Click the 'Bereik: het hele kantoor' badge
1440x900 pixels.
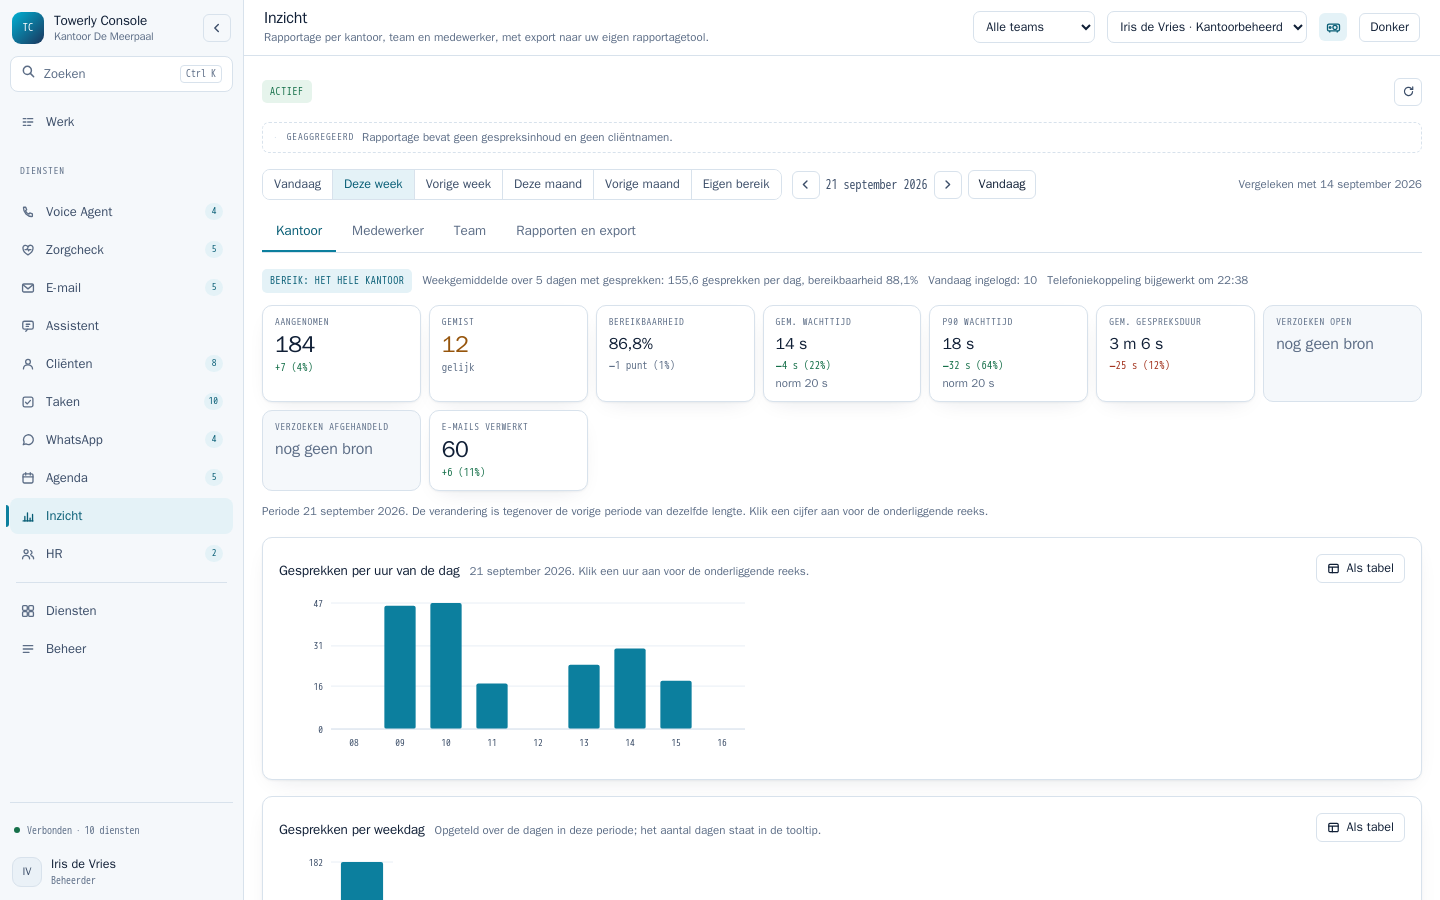[x=337, y=281]
